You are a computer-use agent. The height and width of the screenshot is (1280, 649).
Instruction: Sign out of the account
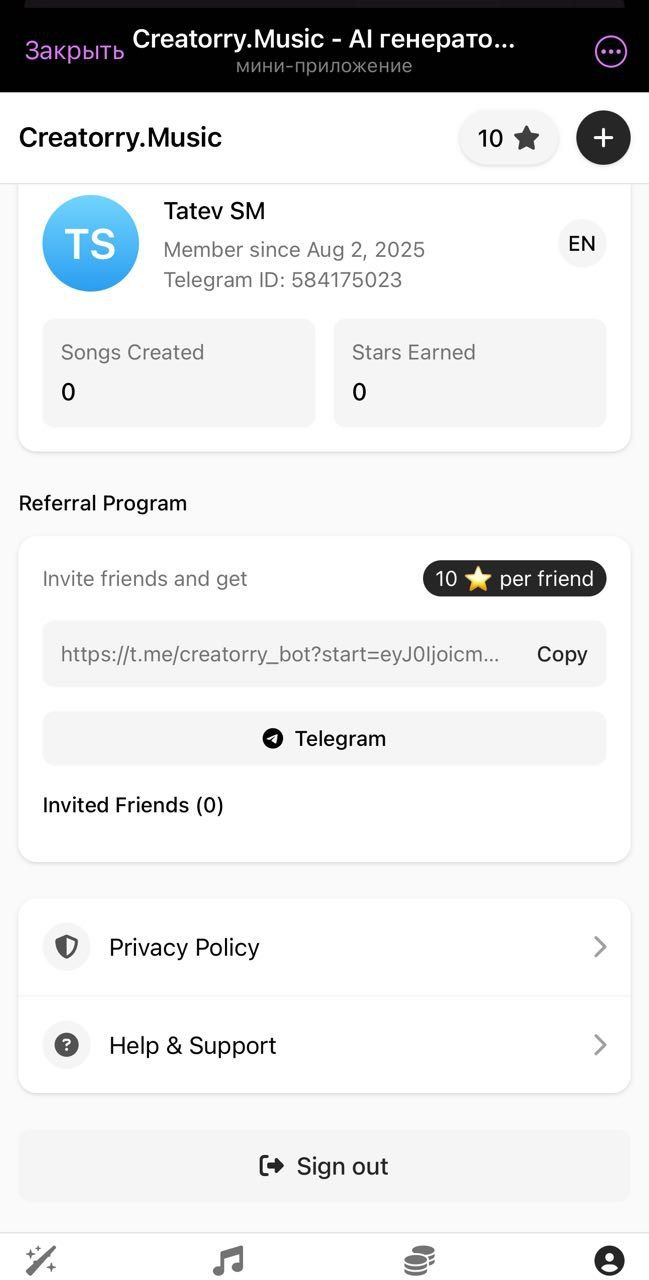[324, 1165]
